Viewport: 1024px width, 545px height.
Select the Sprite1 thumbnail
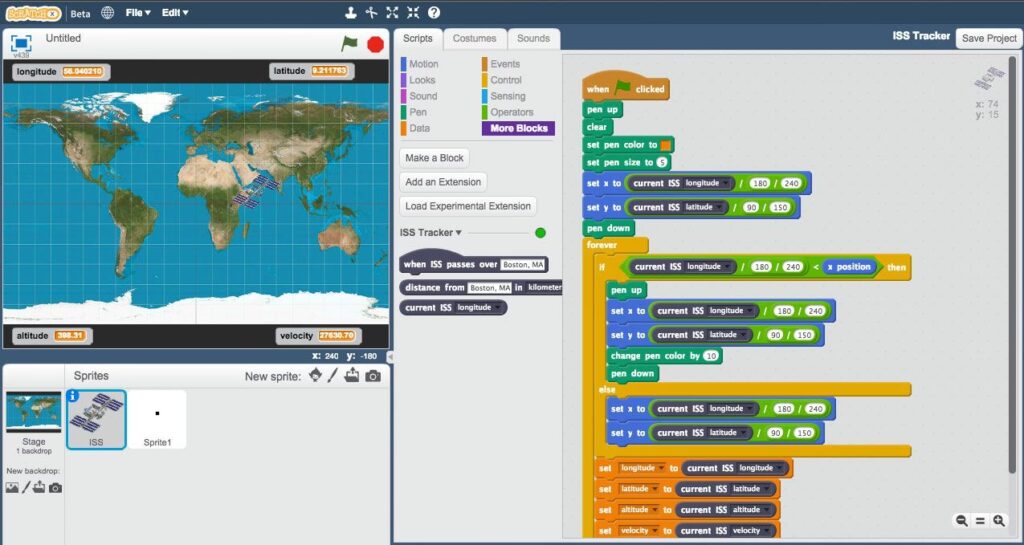157,418
